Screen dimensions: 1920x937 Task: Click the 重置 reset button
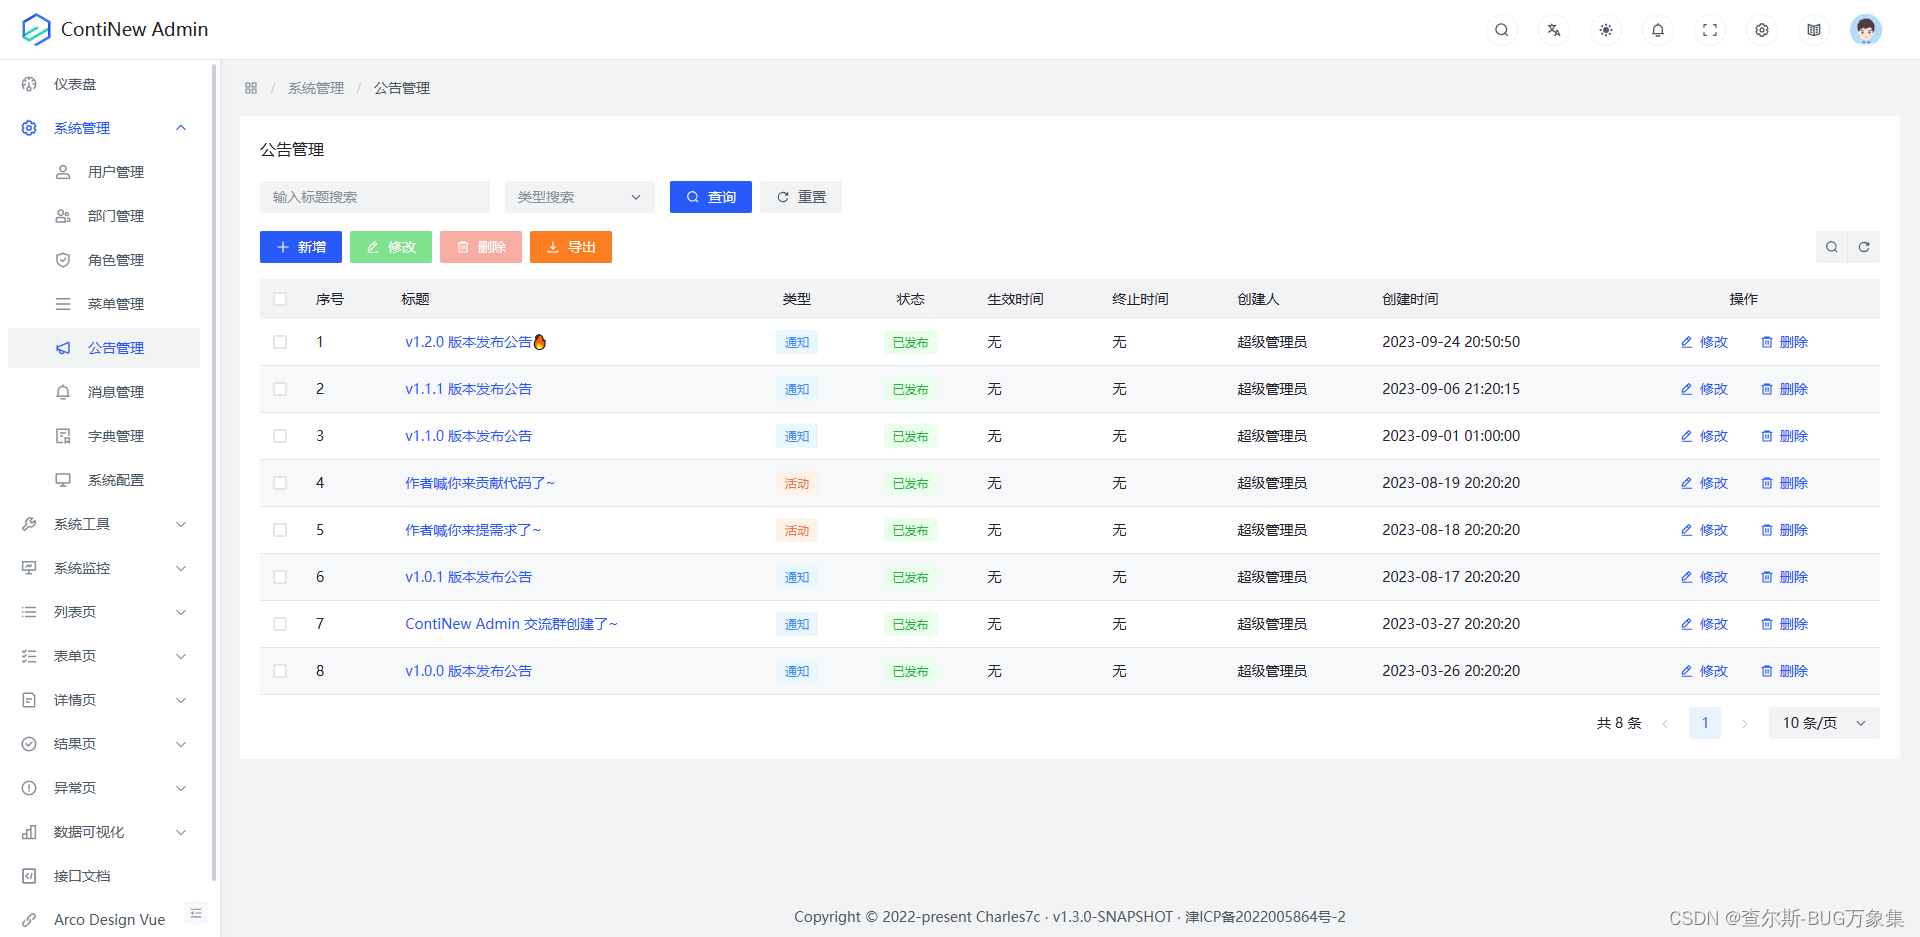pyautogui.click(x=801, y=197)
